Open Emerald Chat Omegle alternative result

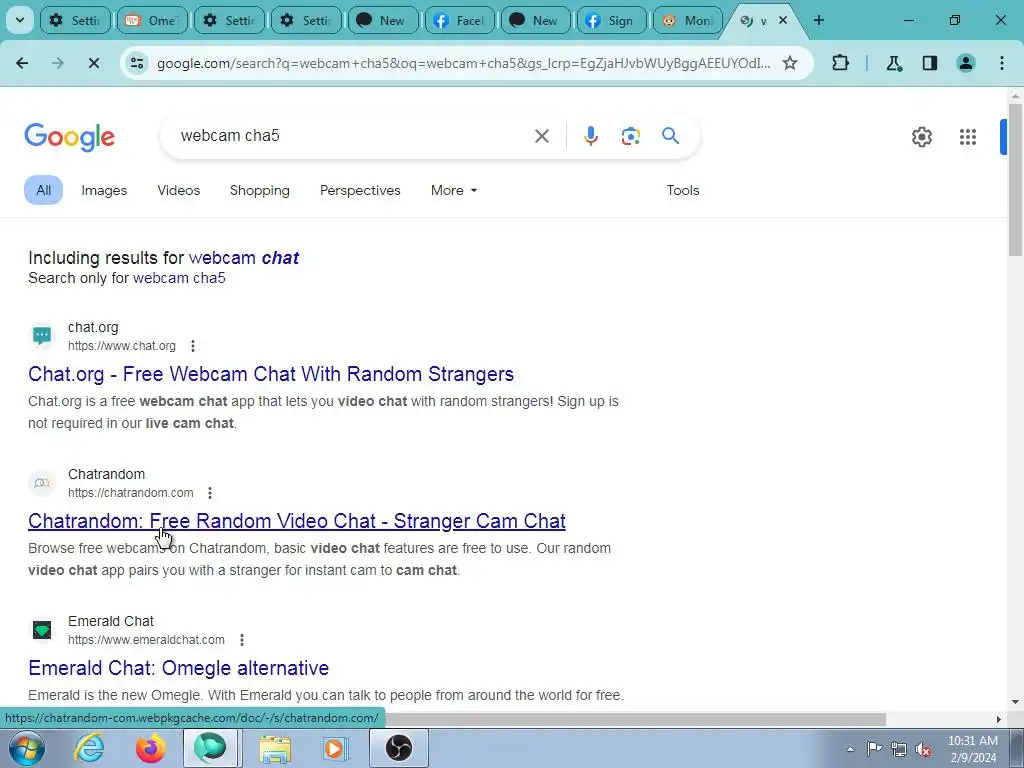tap(178, 667)
